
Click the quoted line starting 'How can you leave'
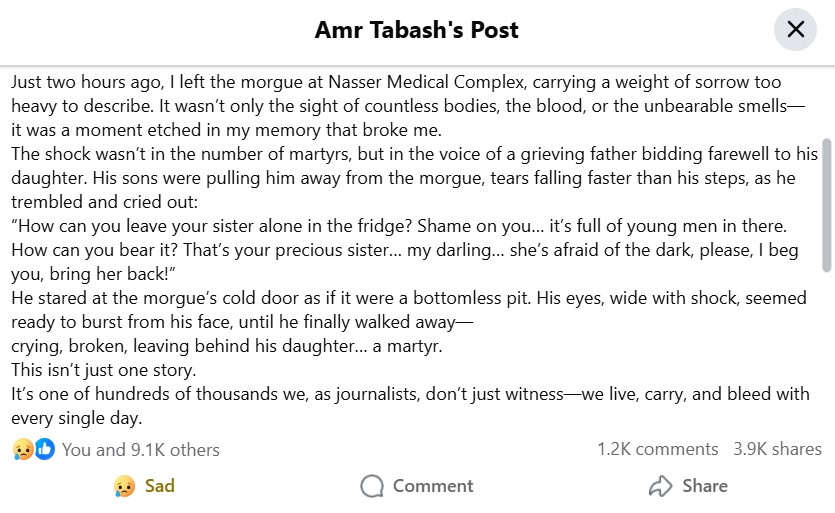tap(399, 226)
